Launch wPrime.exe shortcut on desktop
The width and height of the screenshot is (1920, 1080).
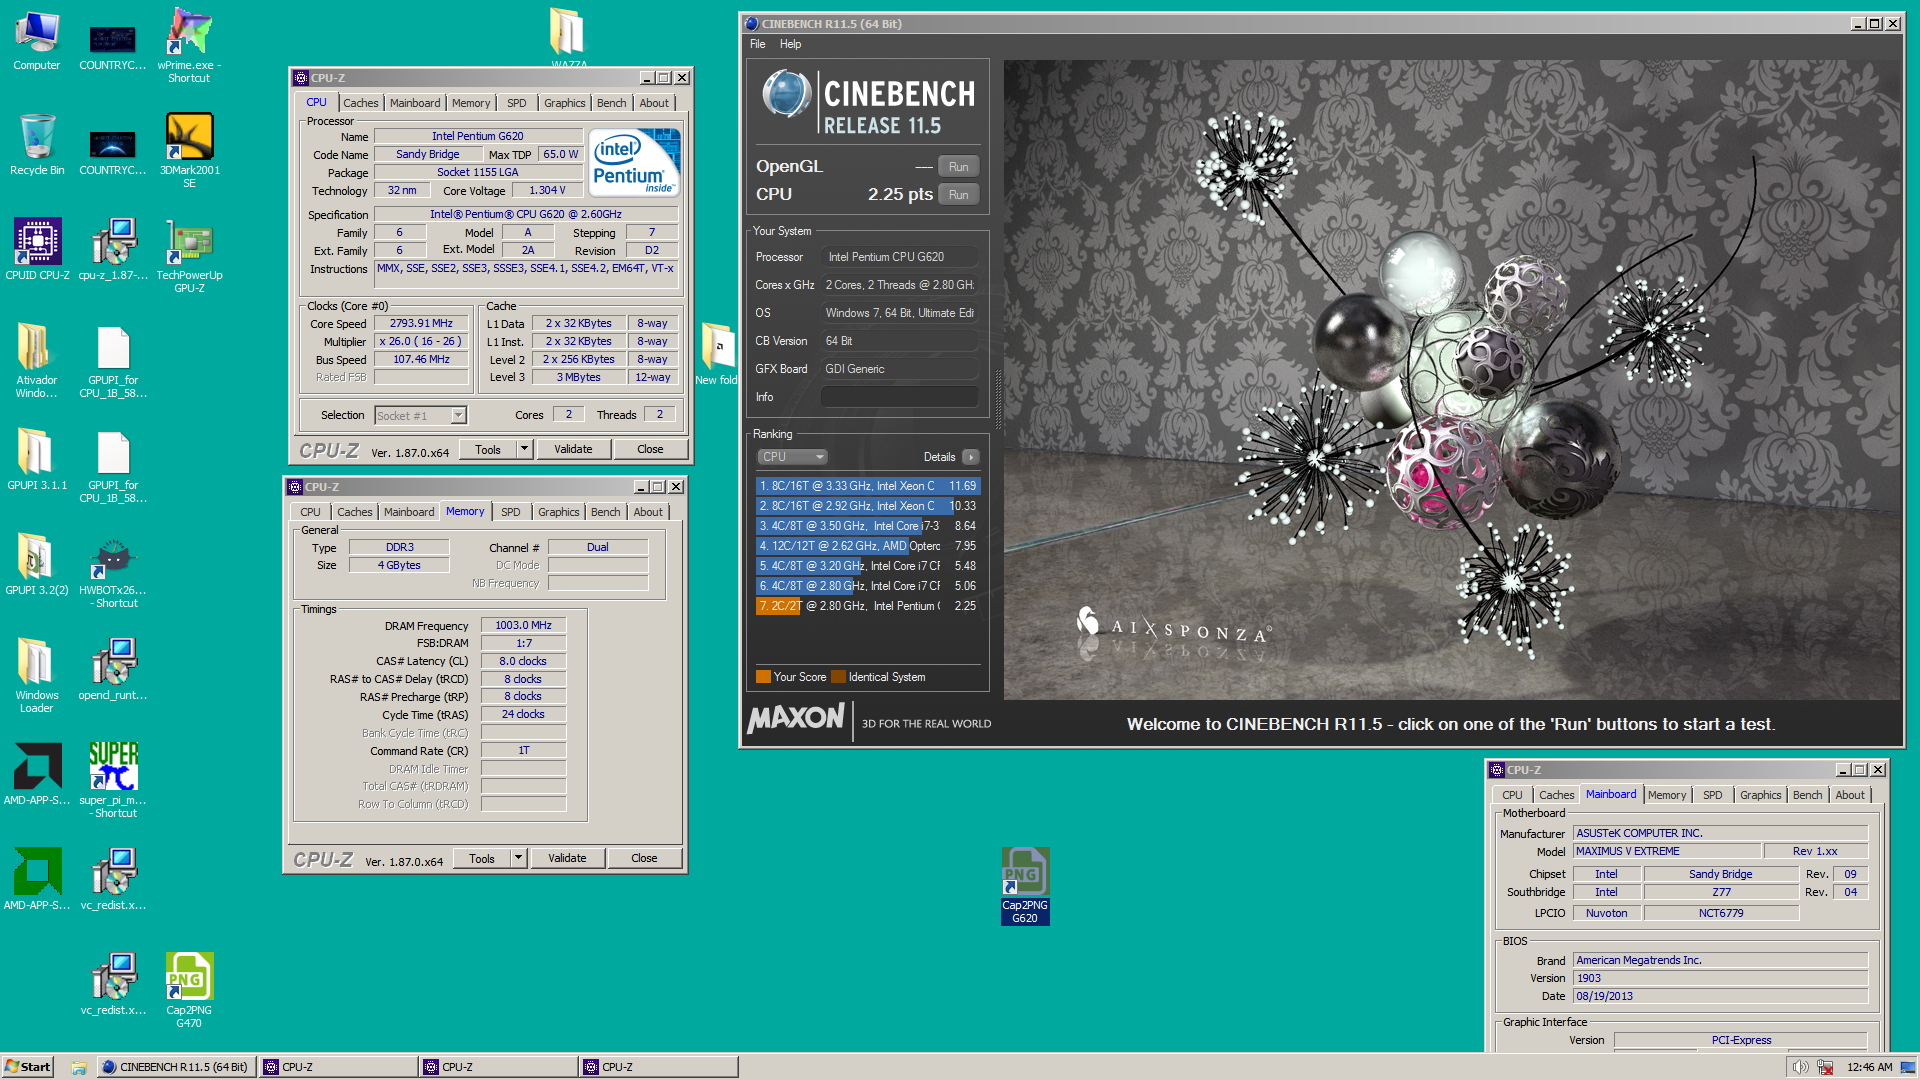click(x=189, y=45)
